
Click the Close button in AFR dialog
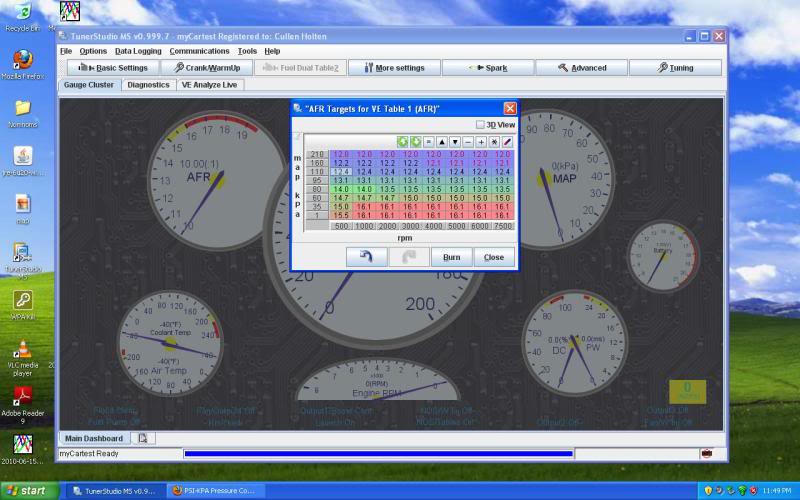[494, 257]
